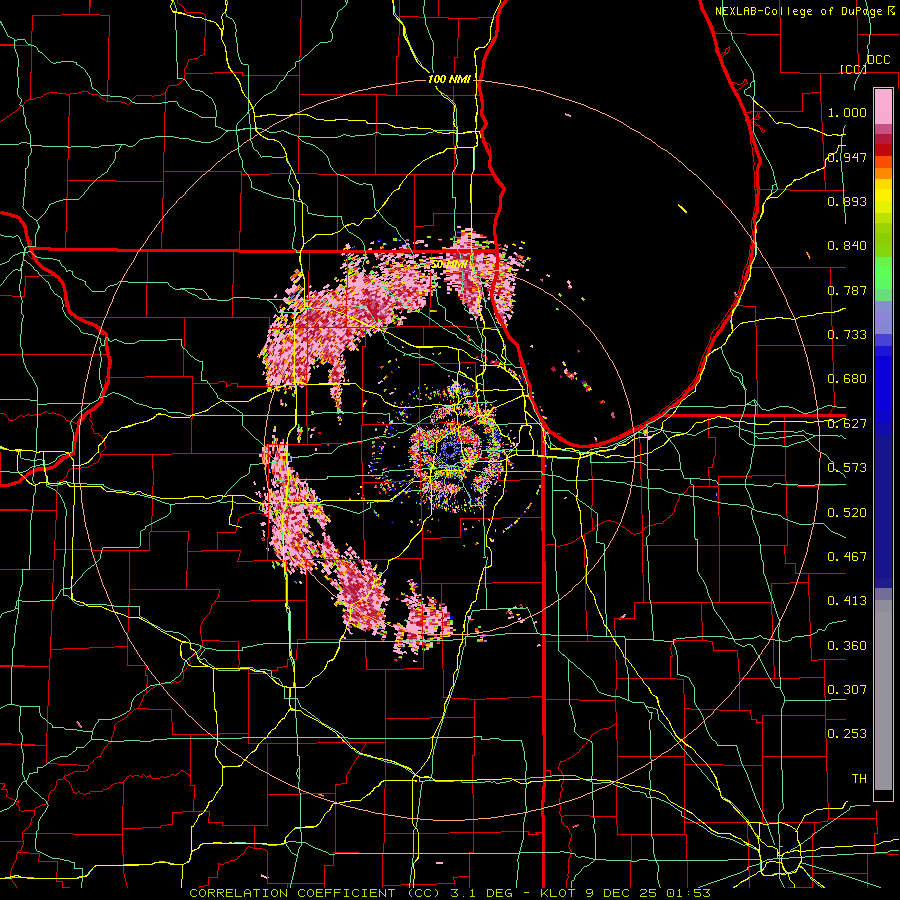Select the 0.573 legend value
Viewport: 900px width, 900px height.
click(847, 468)
